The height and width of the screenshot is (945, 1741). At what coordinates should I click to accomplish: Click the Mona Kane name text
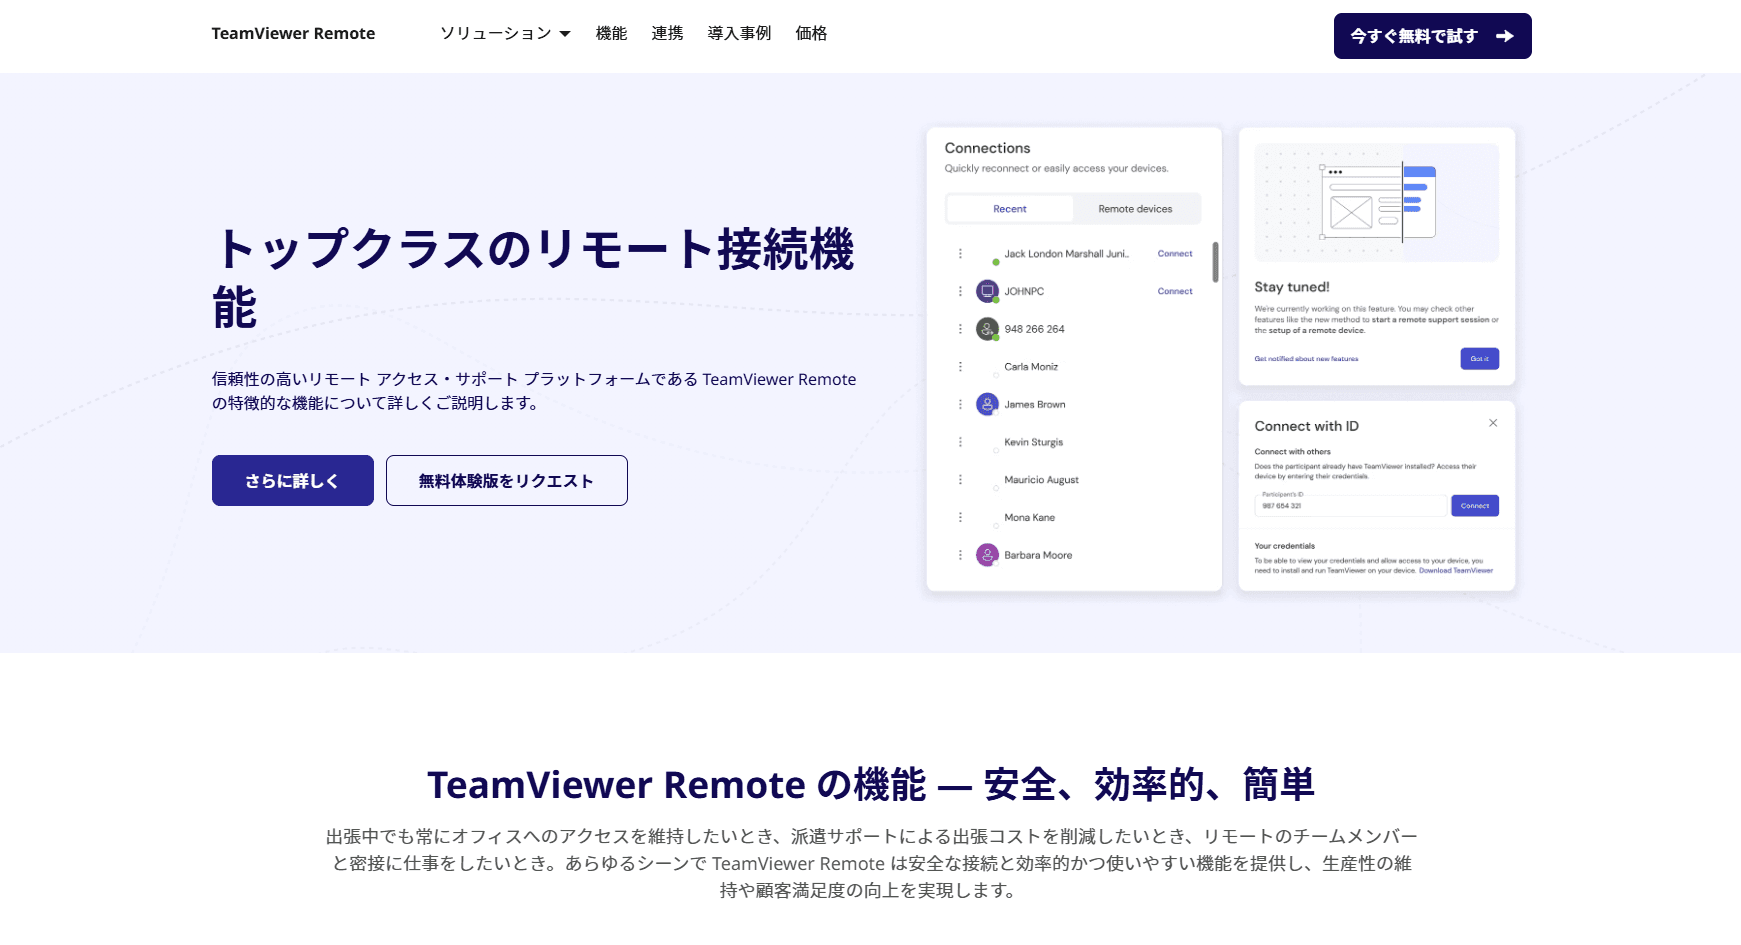click(x=1030, y=518)
